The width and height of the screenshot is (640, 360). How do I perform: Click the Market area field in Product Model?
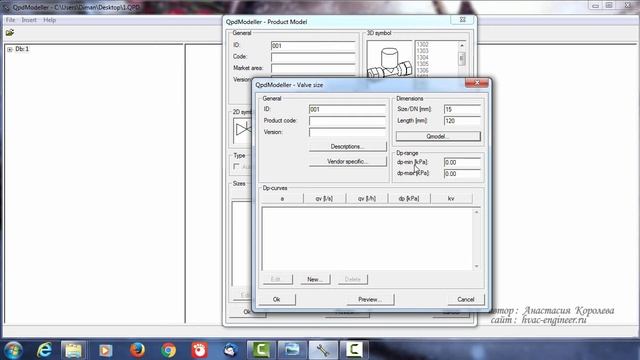(x=313, y=68)
